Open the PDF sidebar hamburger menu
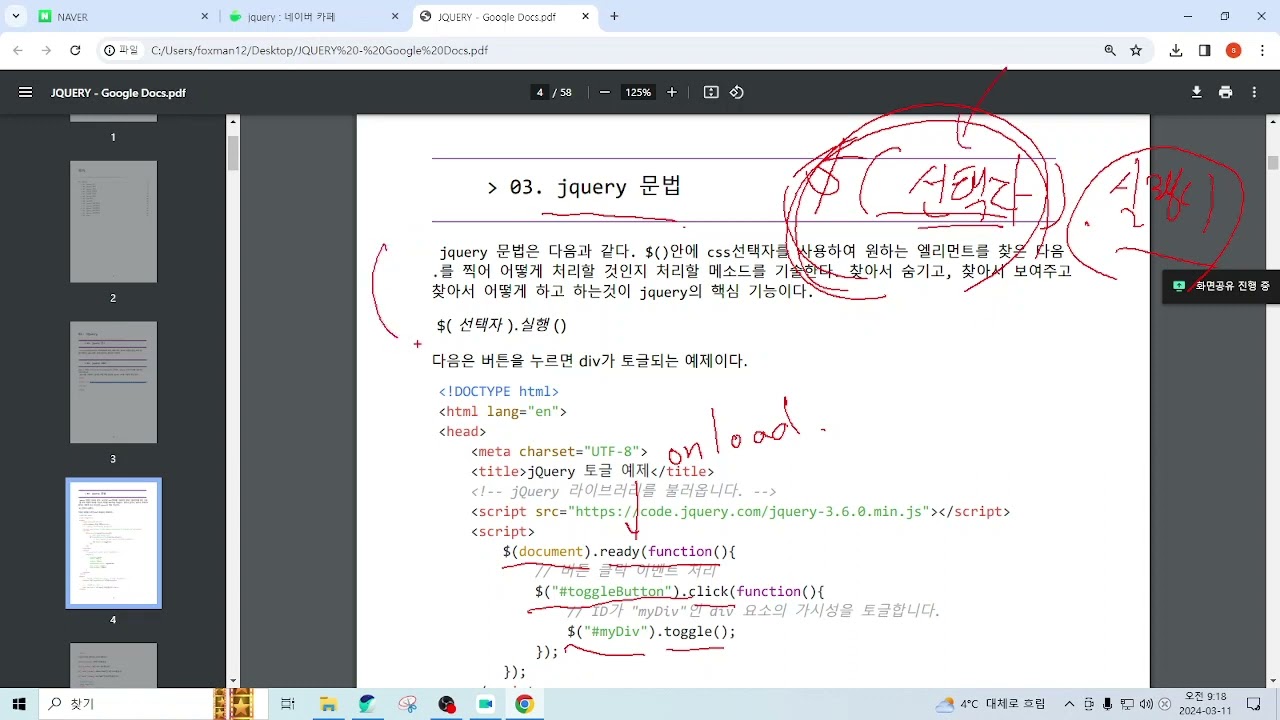 point(25,92)
